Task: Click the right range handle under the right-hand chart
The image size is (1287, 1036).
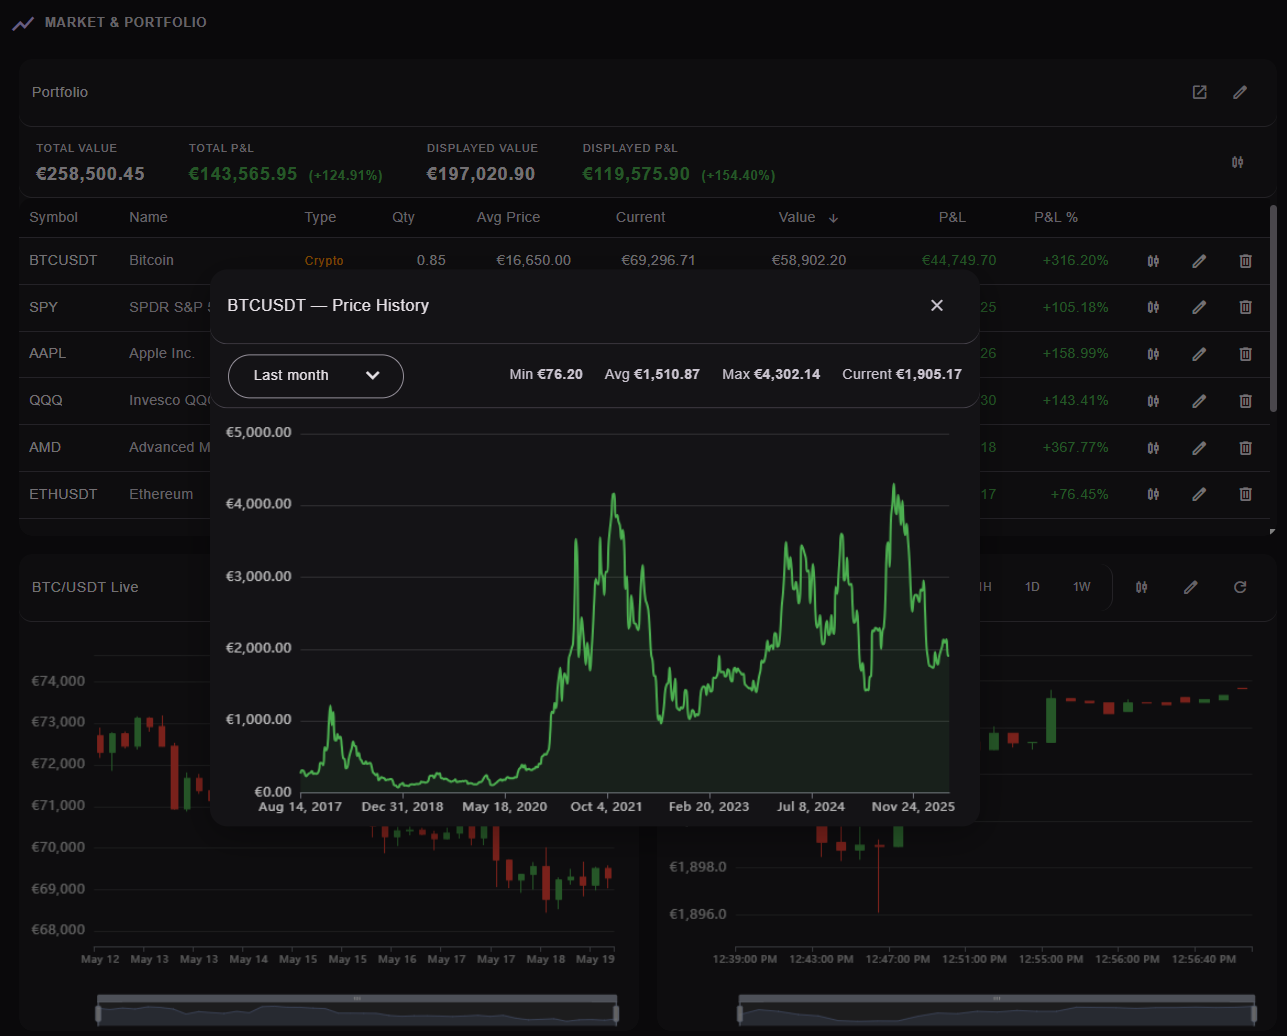Action: (x=1256, y=1015)
